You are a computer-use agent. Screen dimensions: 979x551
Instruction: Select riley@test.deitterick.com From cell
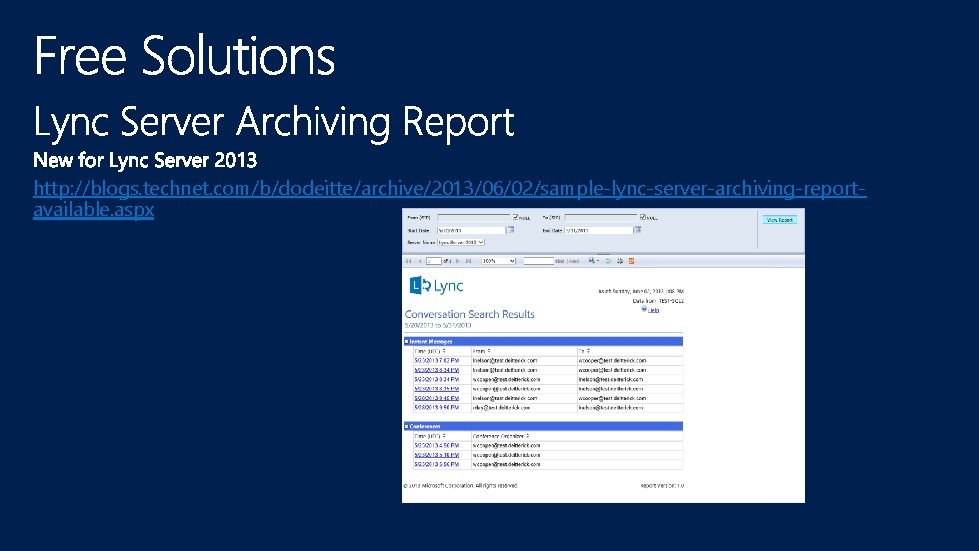click(501, 407)
